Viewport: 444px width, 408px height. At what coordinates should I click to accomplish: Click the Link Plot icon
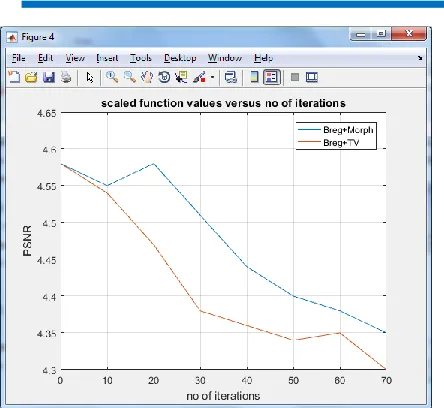pyautogui.click(x=231, y=77)
